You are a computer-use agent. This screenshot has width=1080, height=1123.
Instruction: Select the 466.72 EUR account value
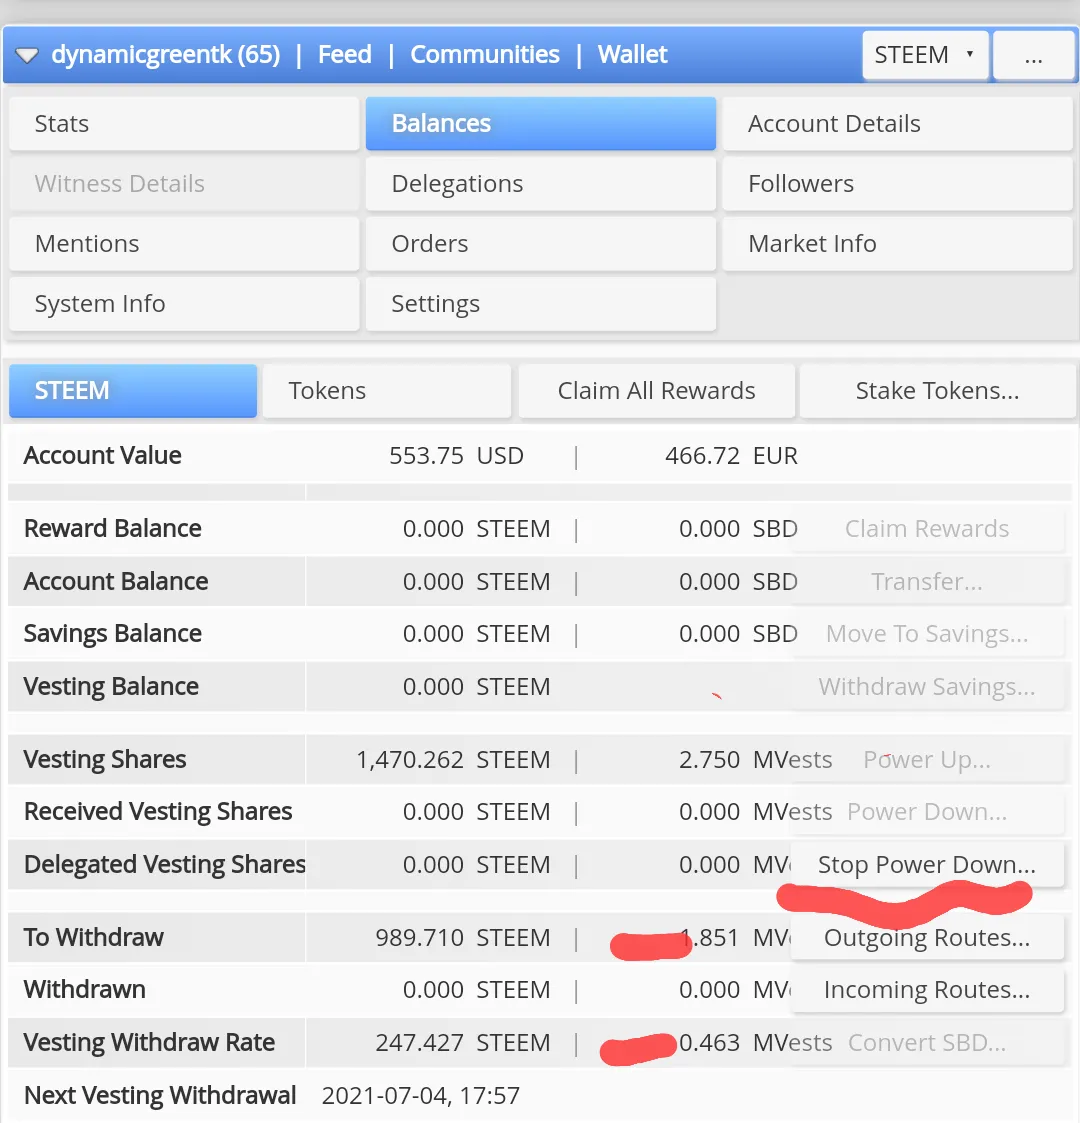pyautogui.click(x=731, y=456)
